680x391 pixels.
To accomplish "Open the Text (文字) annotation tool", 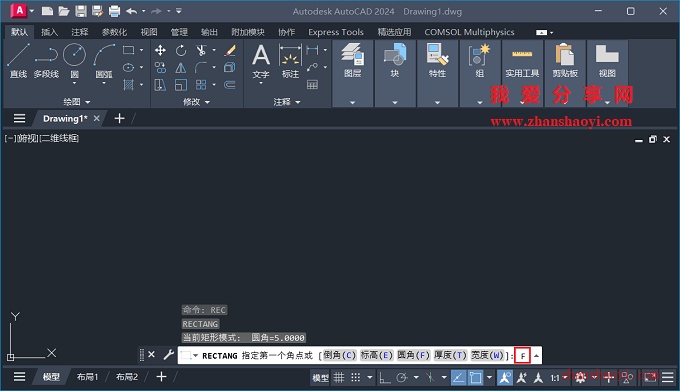I will pos(261,63).
